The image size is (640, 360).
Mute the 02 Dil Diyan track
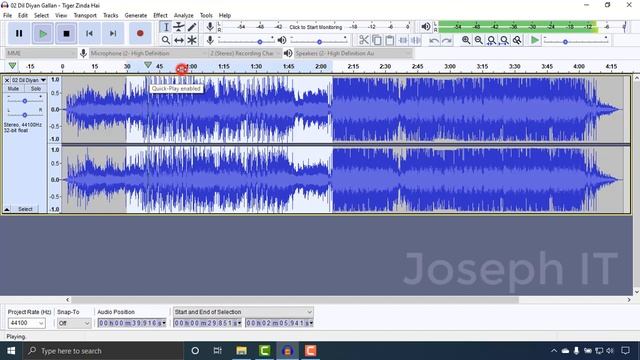(x=13, y=89)
